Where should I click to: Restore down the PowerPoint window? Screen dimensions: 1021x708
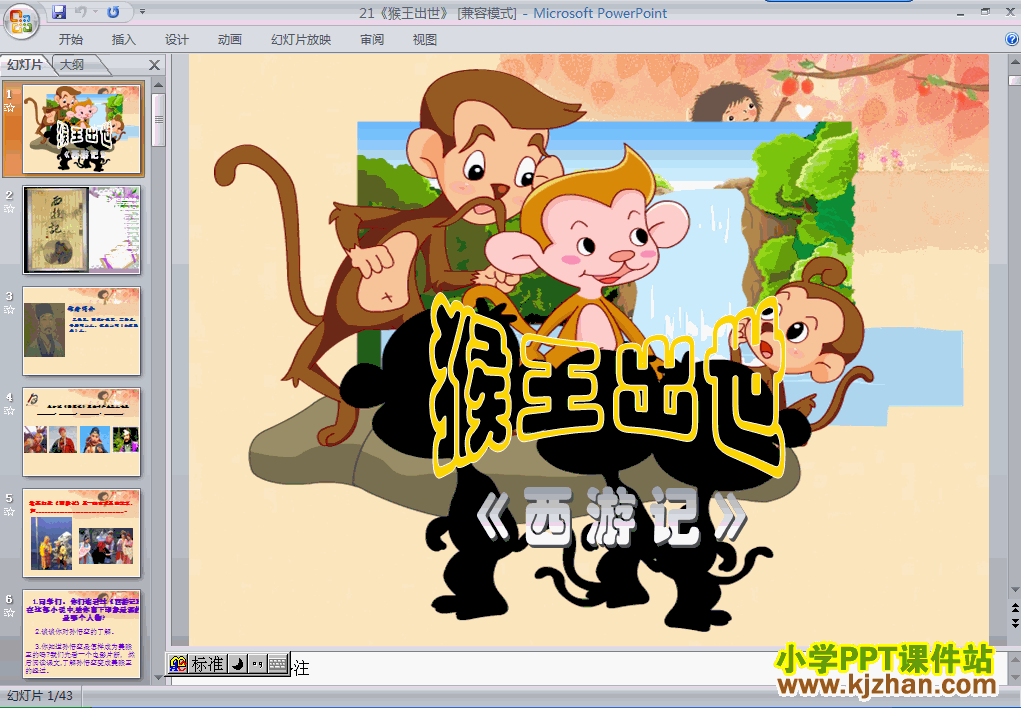986,12
